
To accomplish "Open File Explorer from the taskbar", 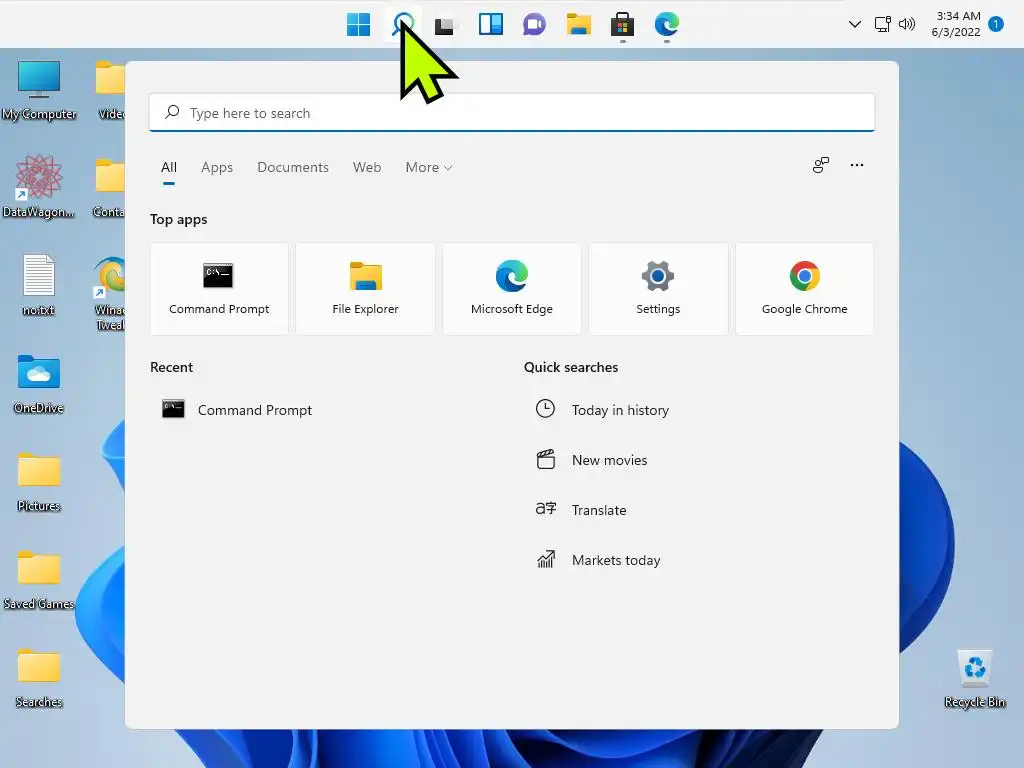I will coord(579,25).
